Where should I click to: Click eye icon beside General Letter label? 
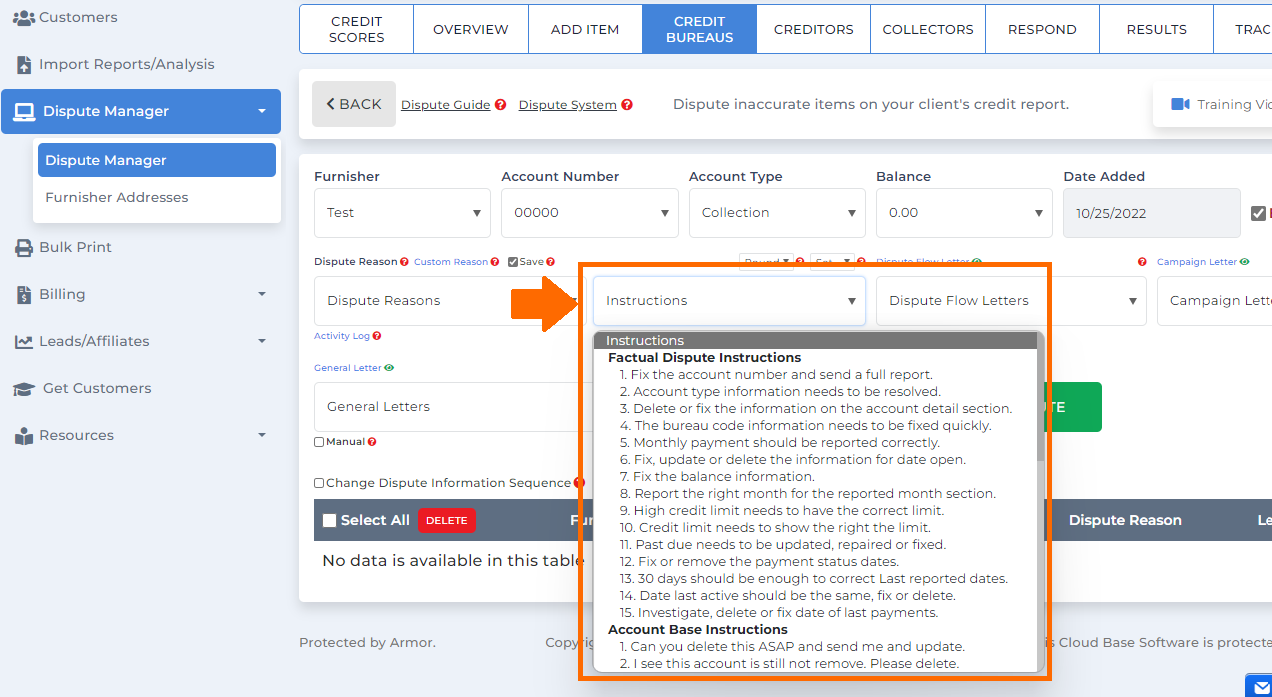(x=389, y=368)
